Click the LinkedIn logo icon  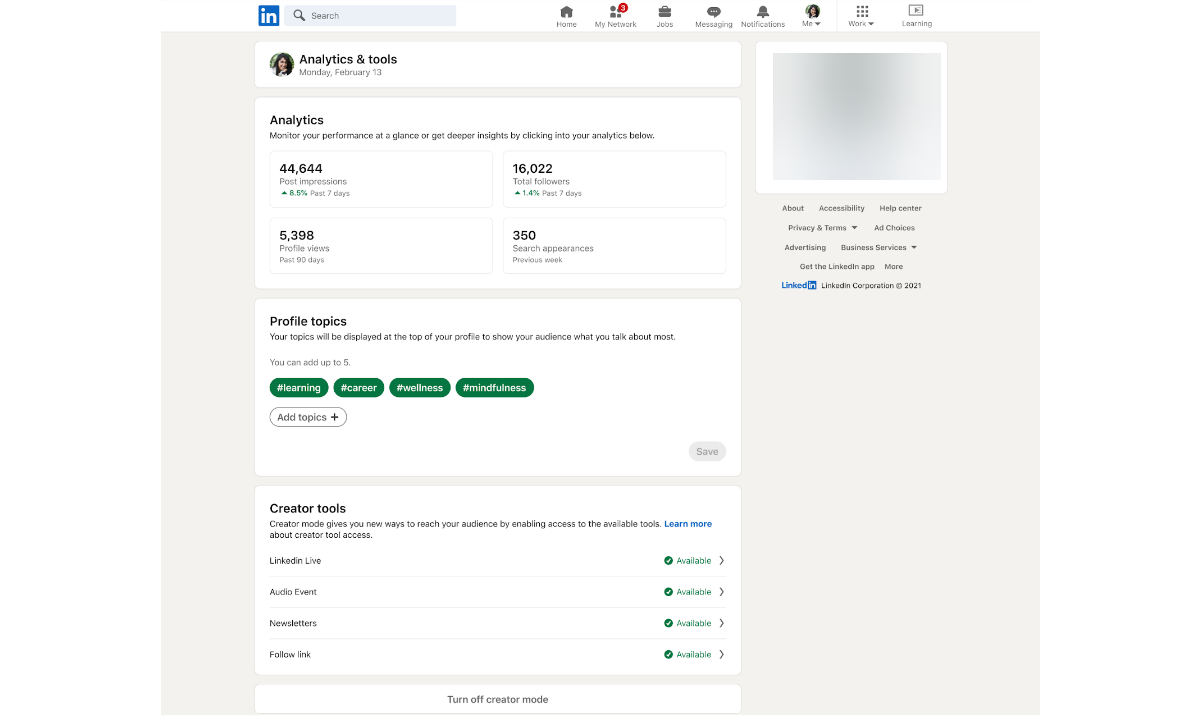268,15
